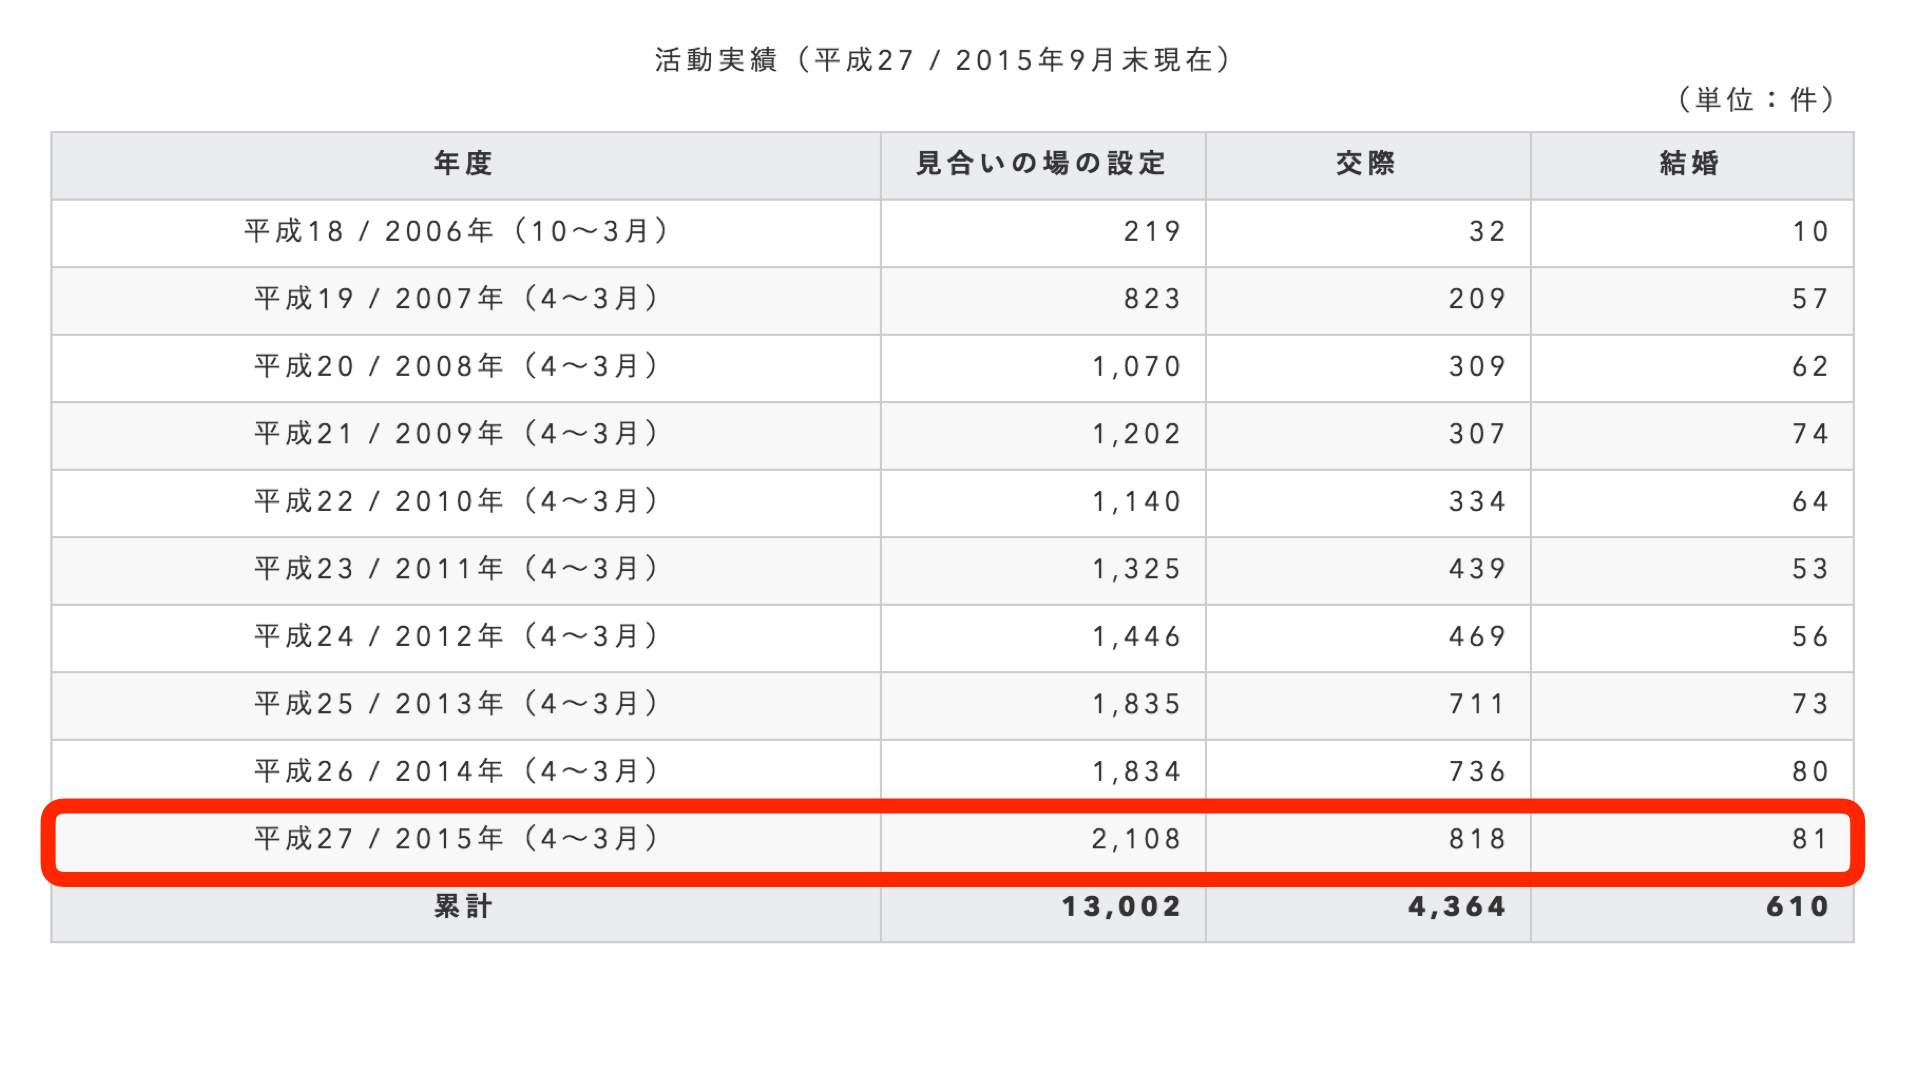Click the 610 cumulative 結婚 cell
This screenshot has width=1920, height=1080.
point(1797,907)
